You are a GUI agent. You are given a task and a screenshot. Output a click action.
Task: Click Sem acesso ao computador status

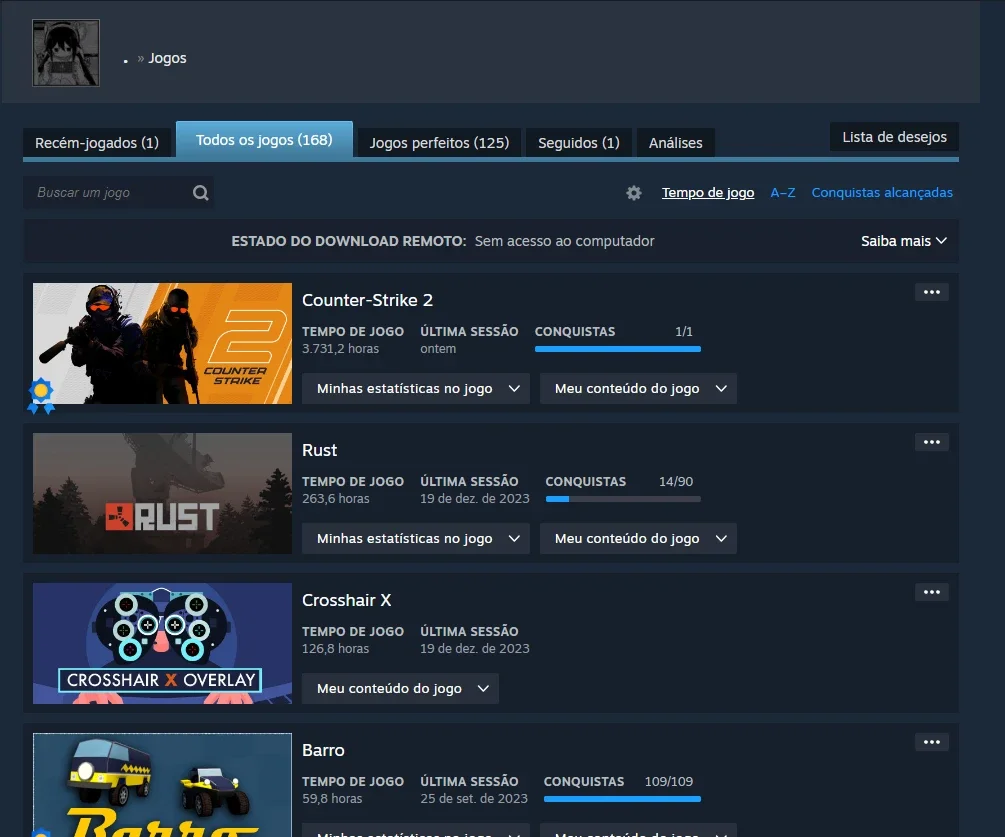pyautogui.click(x=564, y=241)
